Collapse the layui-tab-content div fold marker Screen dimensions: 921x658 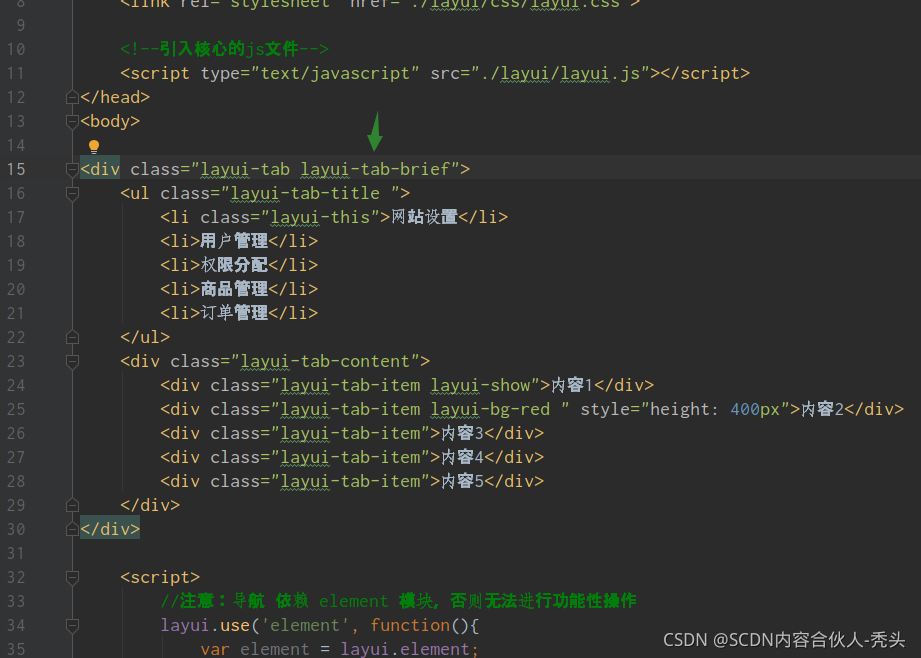[x=72, y=361]
